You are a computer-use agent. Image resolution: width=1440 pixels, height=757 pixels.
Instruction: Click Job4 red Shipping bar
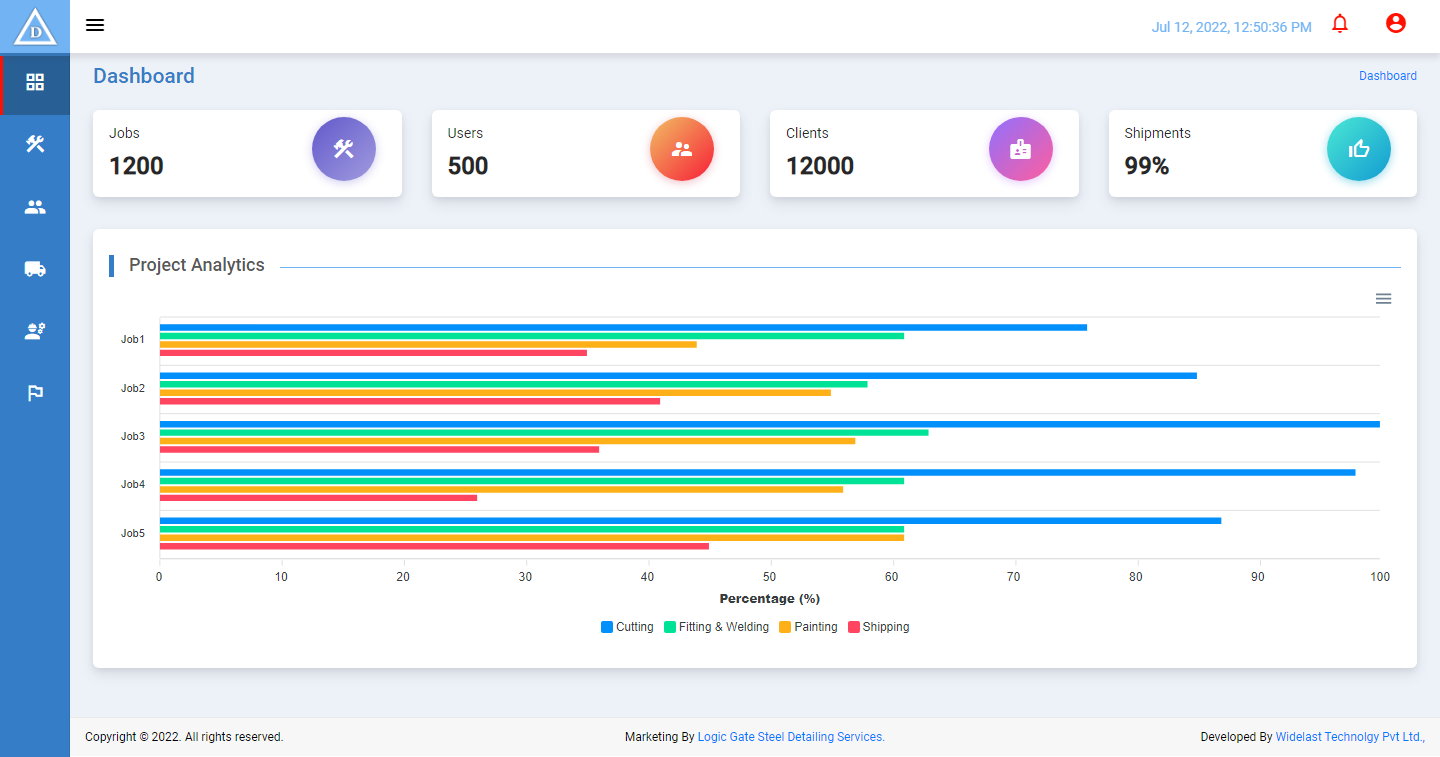click(318, 498)
